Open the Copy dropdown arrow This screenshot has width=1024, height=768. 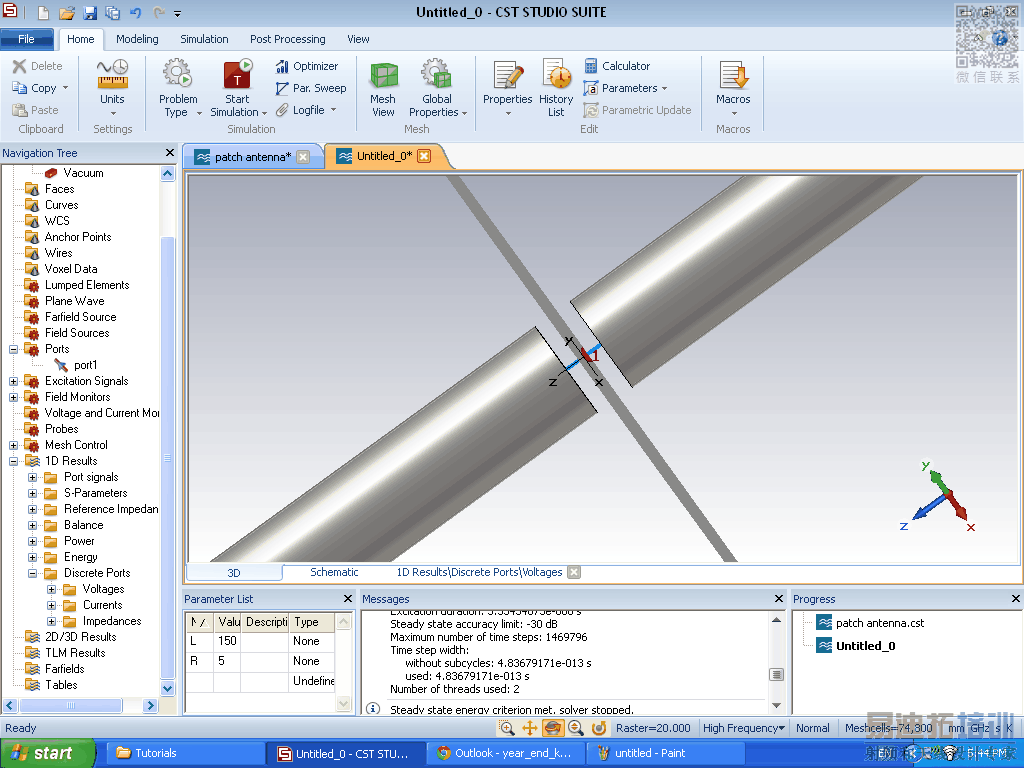pyautogui.click(x=65, y=88)
